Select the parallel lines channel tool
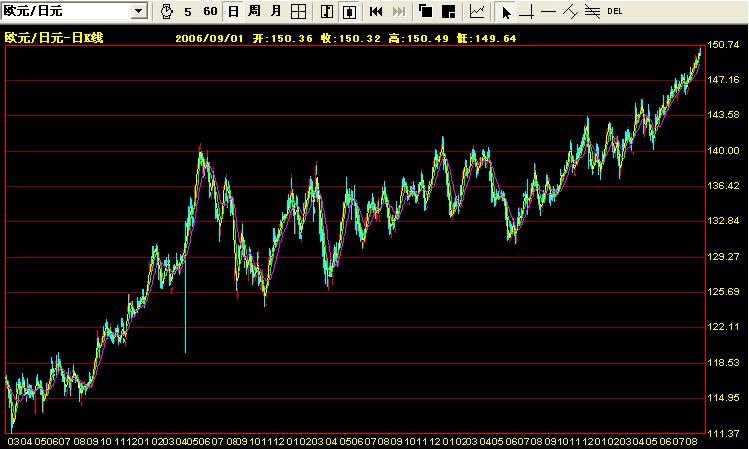Screen dimensions: 749x449 point(592,11)
